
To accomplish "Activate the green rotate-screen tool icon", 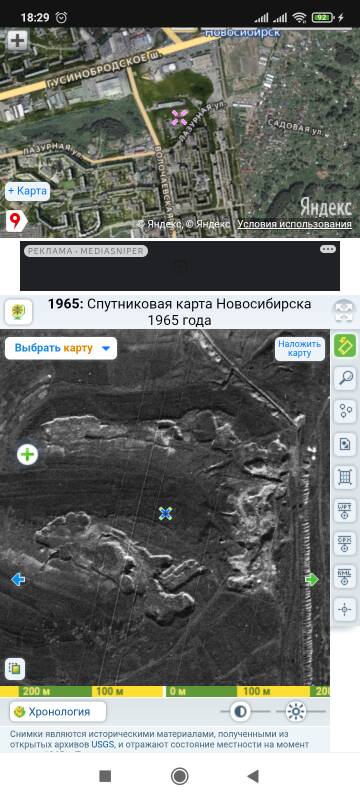I will (345, 346).
